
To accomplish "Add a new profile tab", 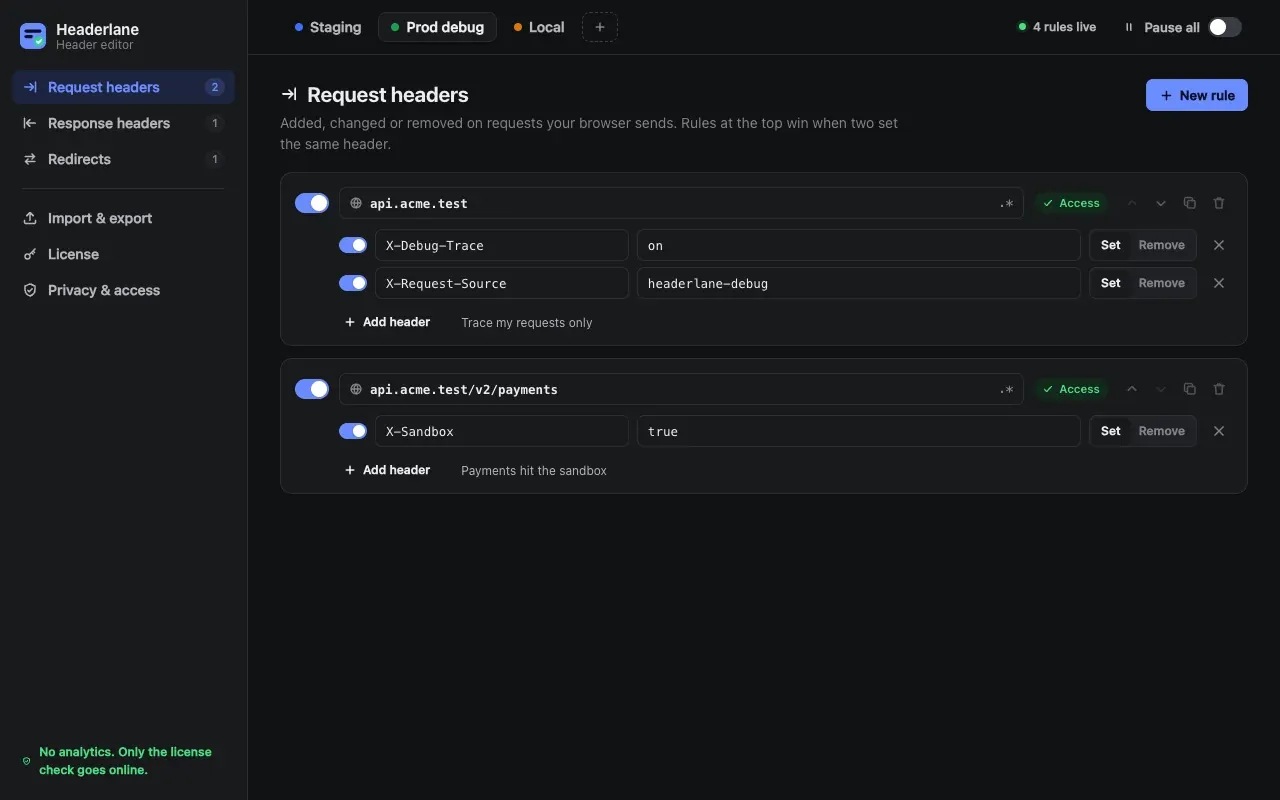I will click(x=600, y=27).
